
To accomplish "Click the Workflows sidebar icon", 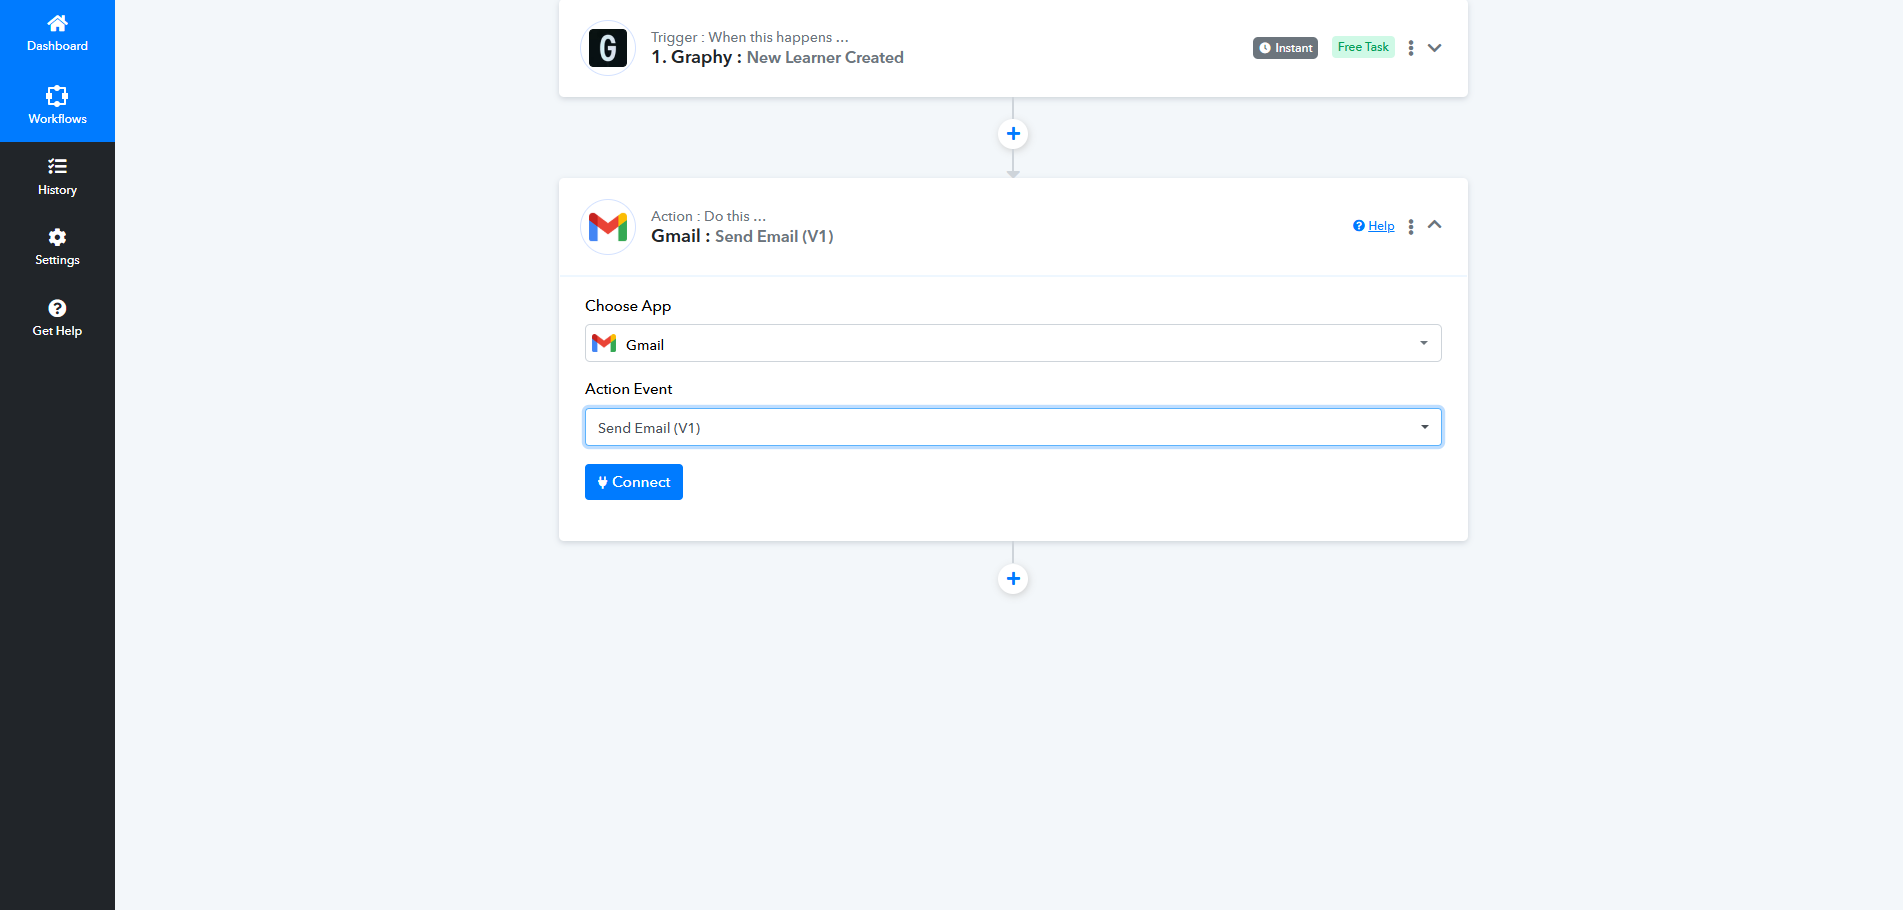I will 57,96.
